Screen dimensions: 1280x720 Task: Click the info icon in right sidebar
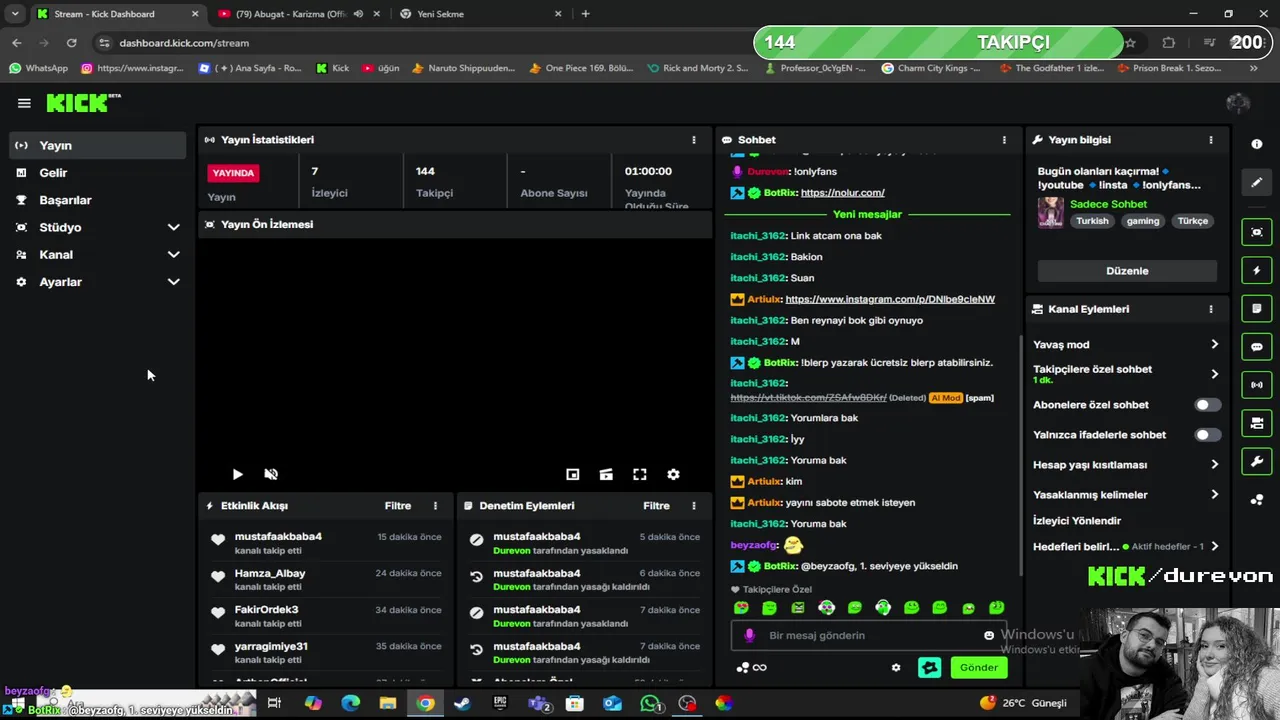click(1257, 144)
